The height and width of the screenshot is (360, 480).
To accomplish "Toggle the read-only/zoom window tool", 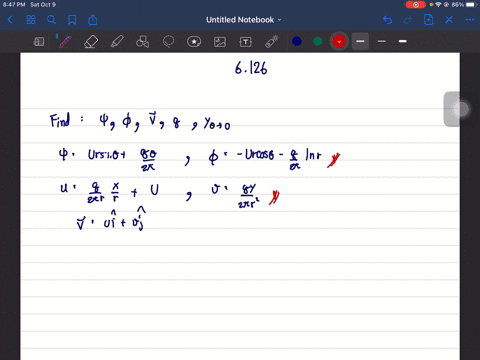I will 39,42.
